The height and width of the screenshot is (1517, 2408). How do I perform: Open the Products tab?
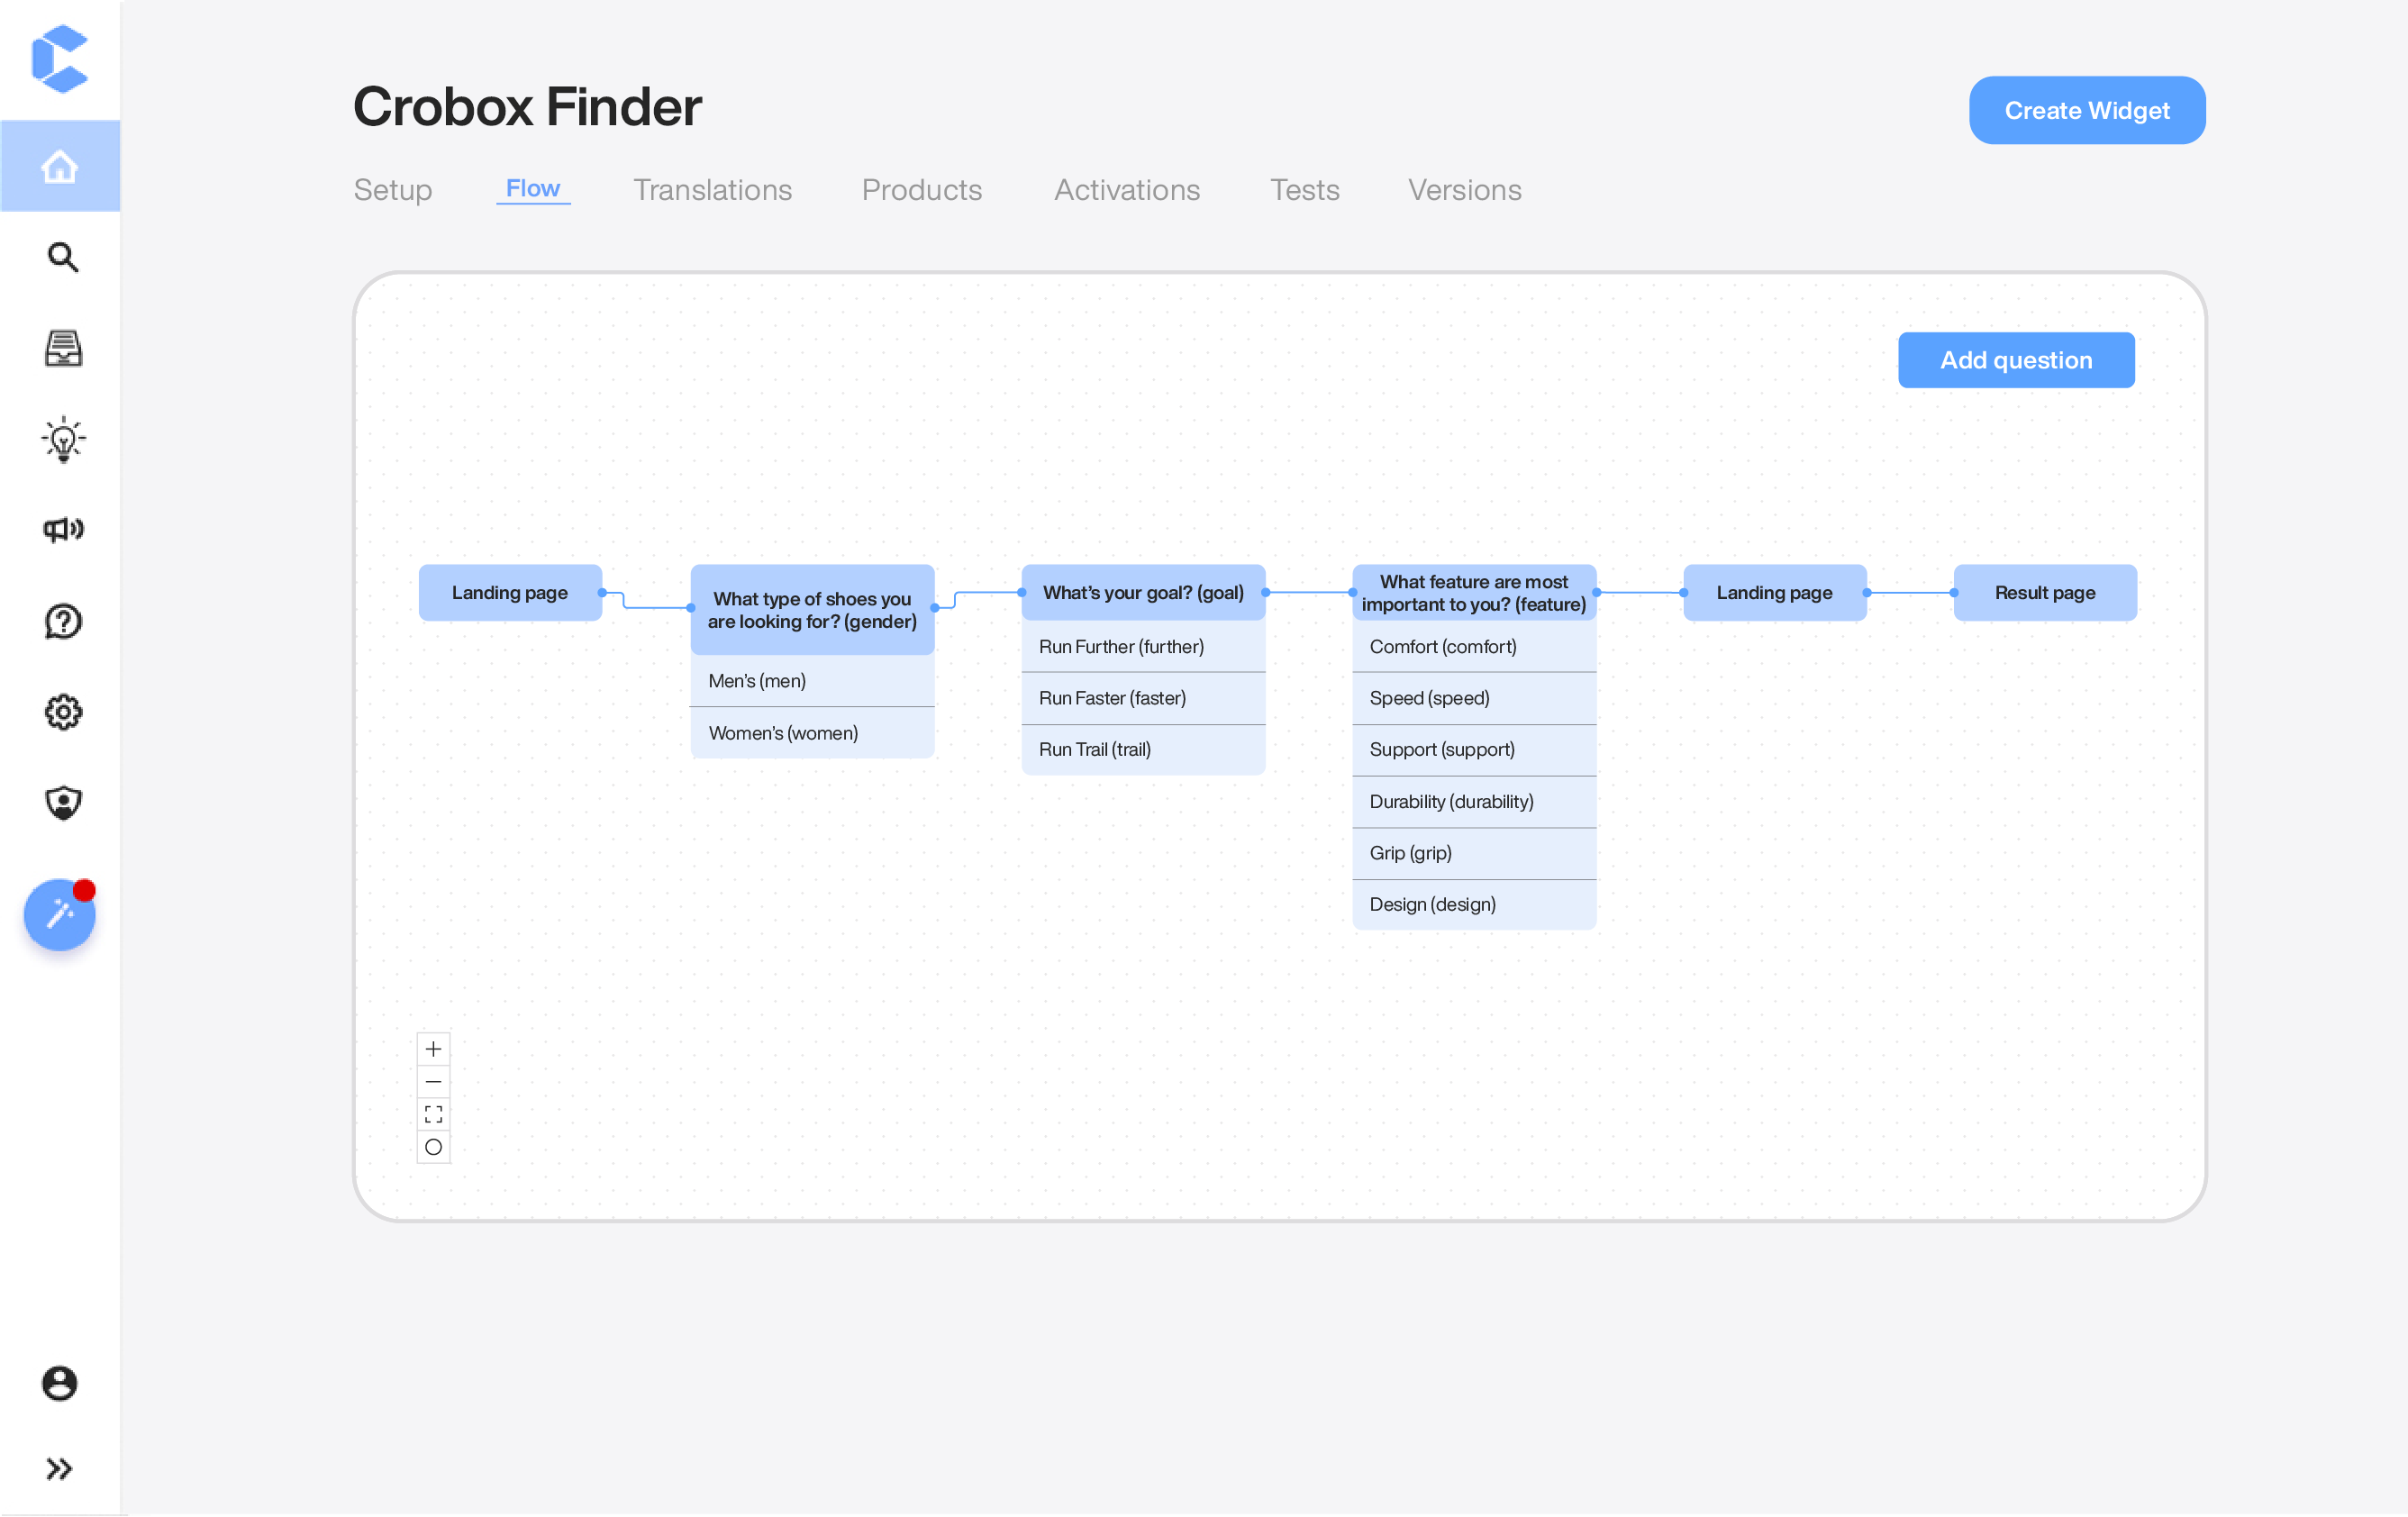(921, 190)
